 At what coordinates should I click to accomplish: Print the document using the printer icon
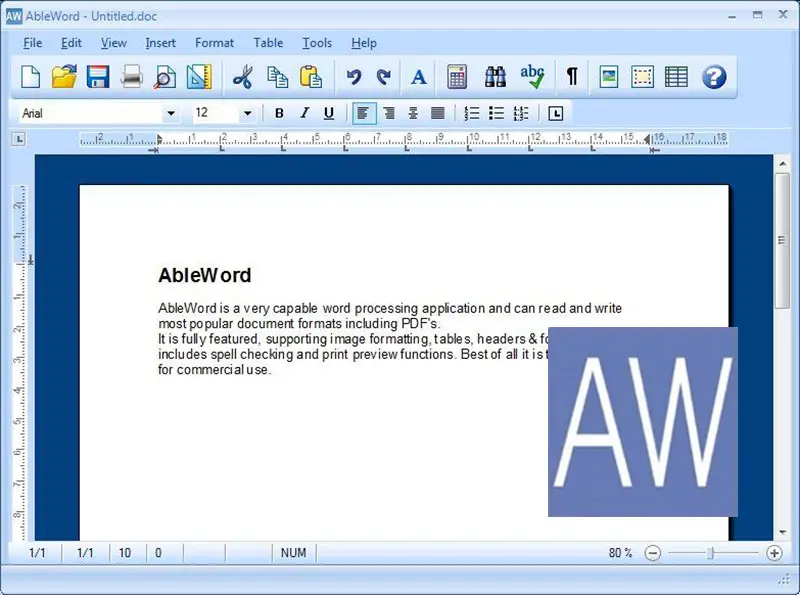click(131, 77)
